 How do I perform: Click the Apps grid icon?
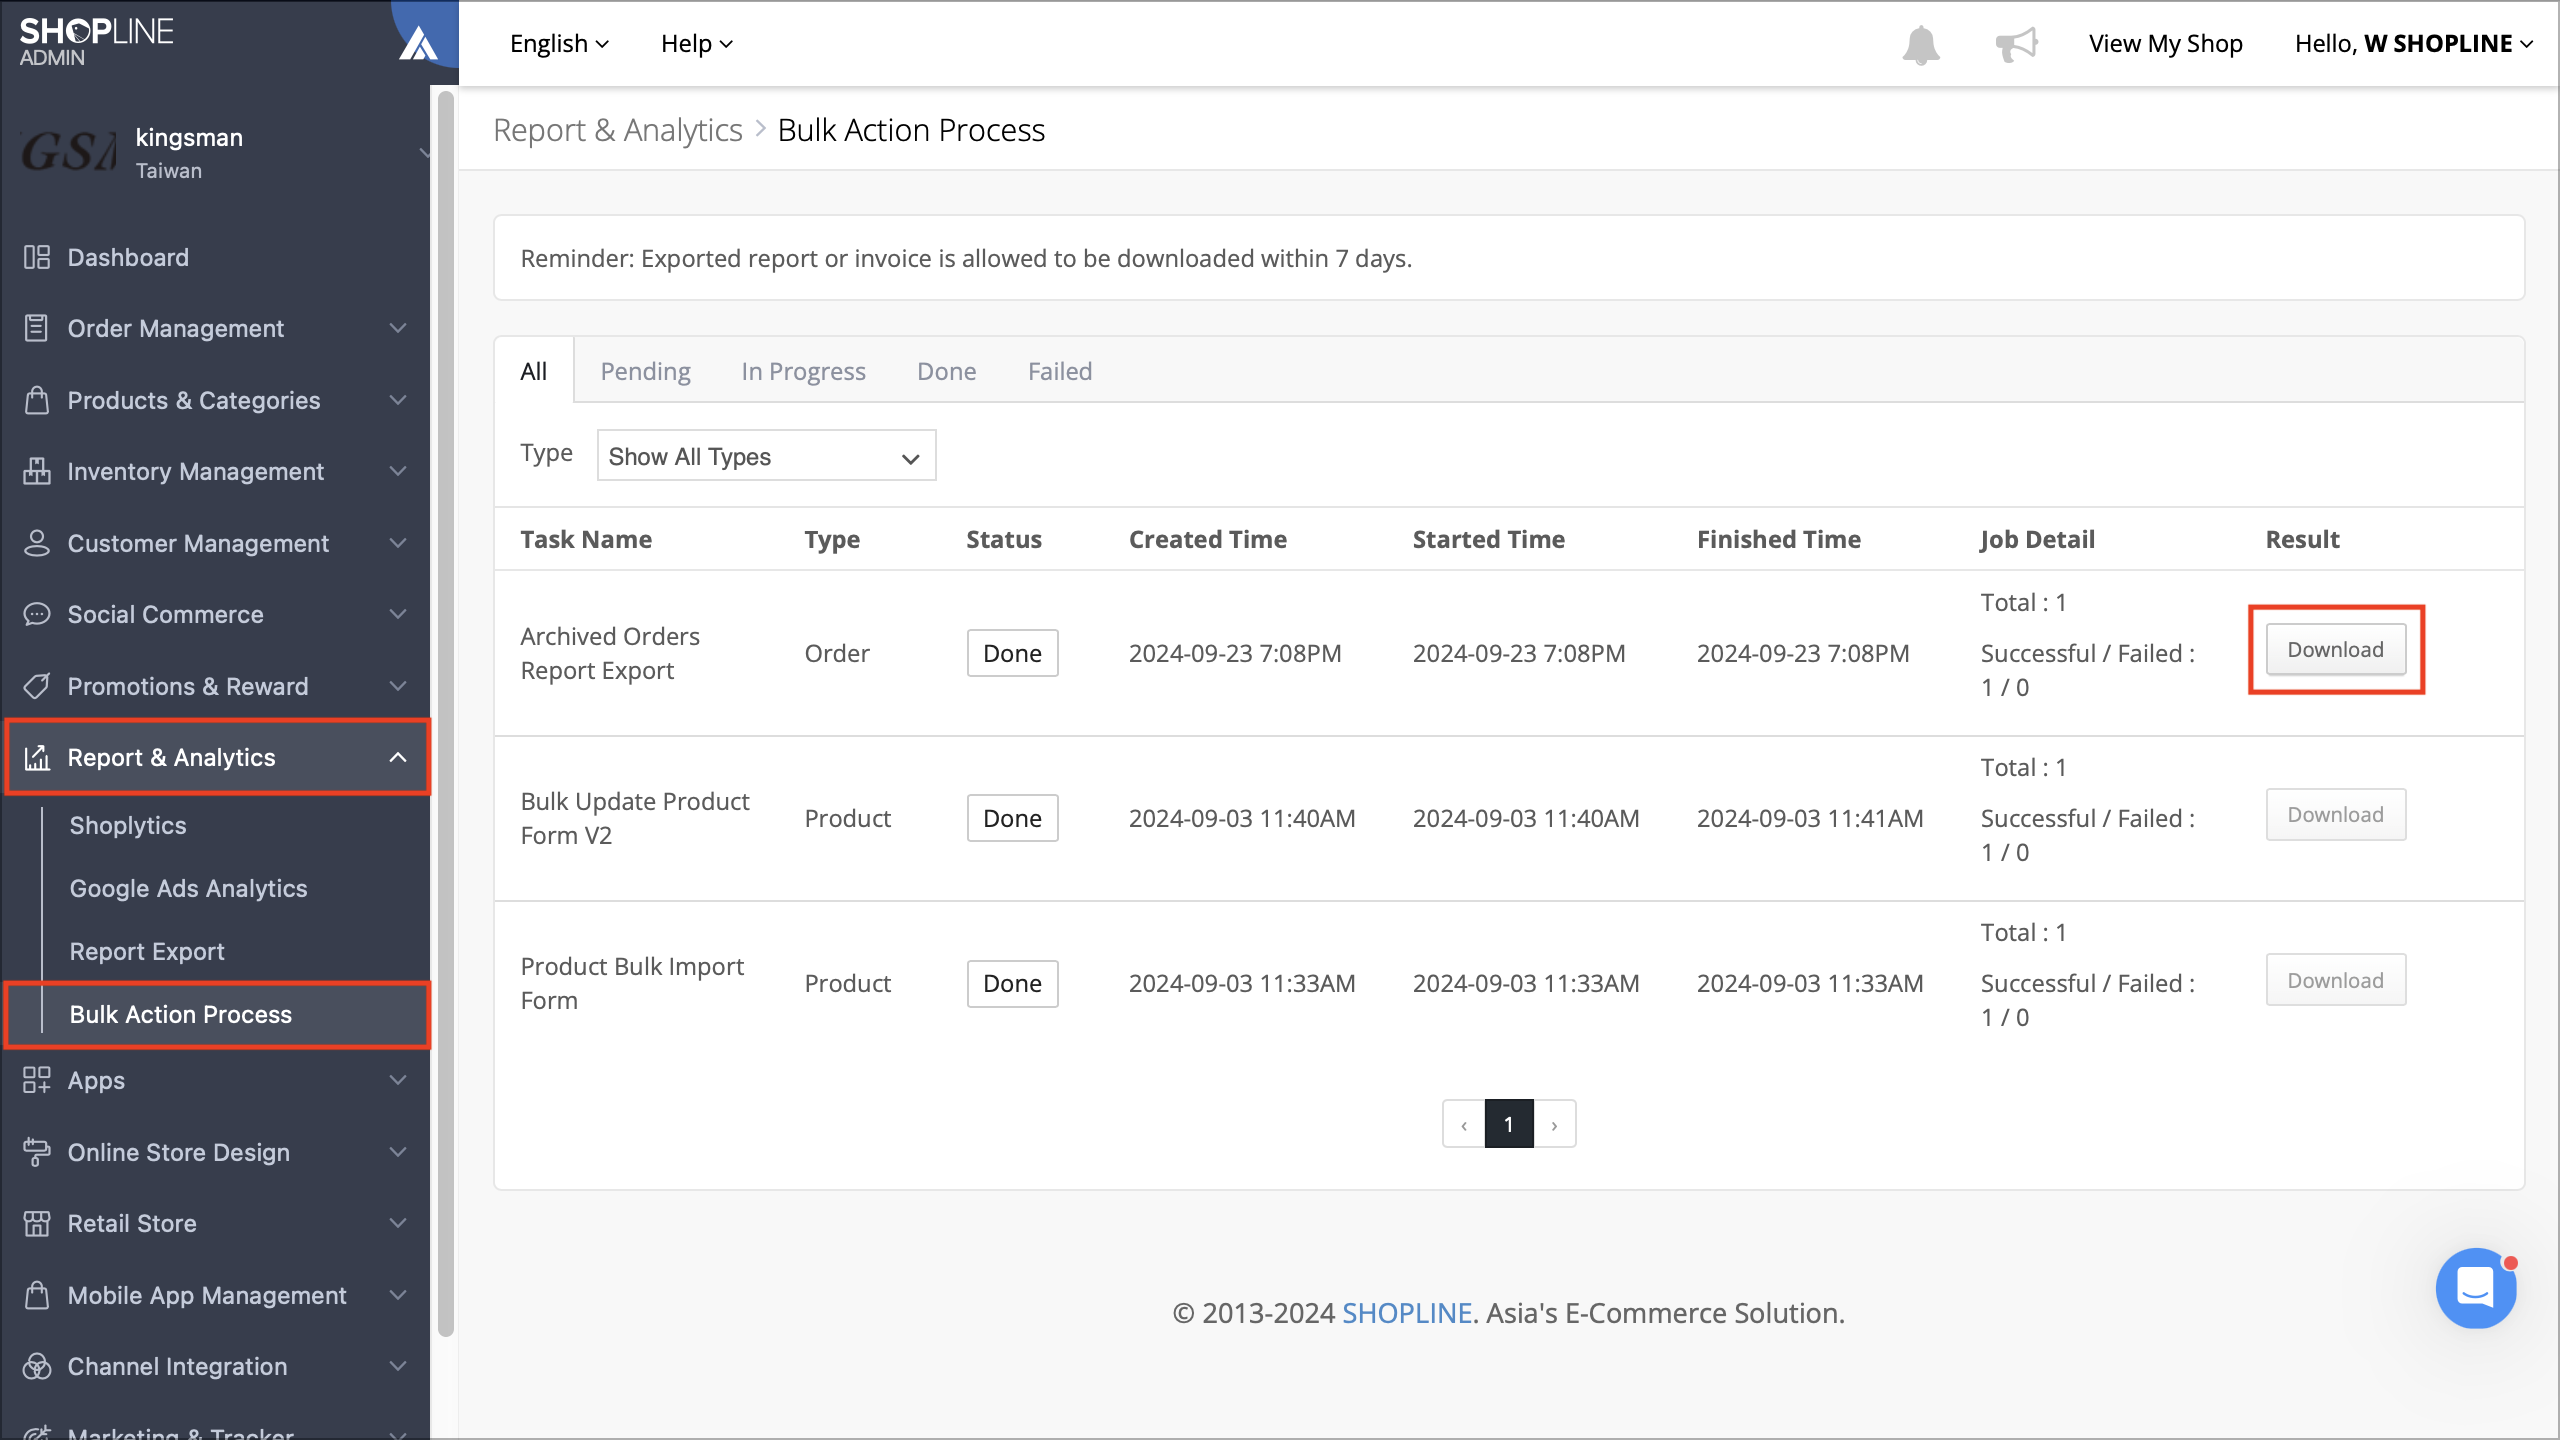(37, 1080)
